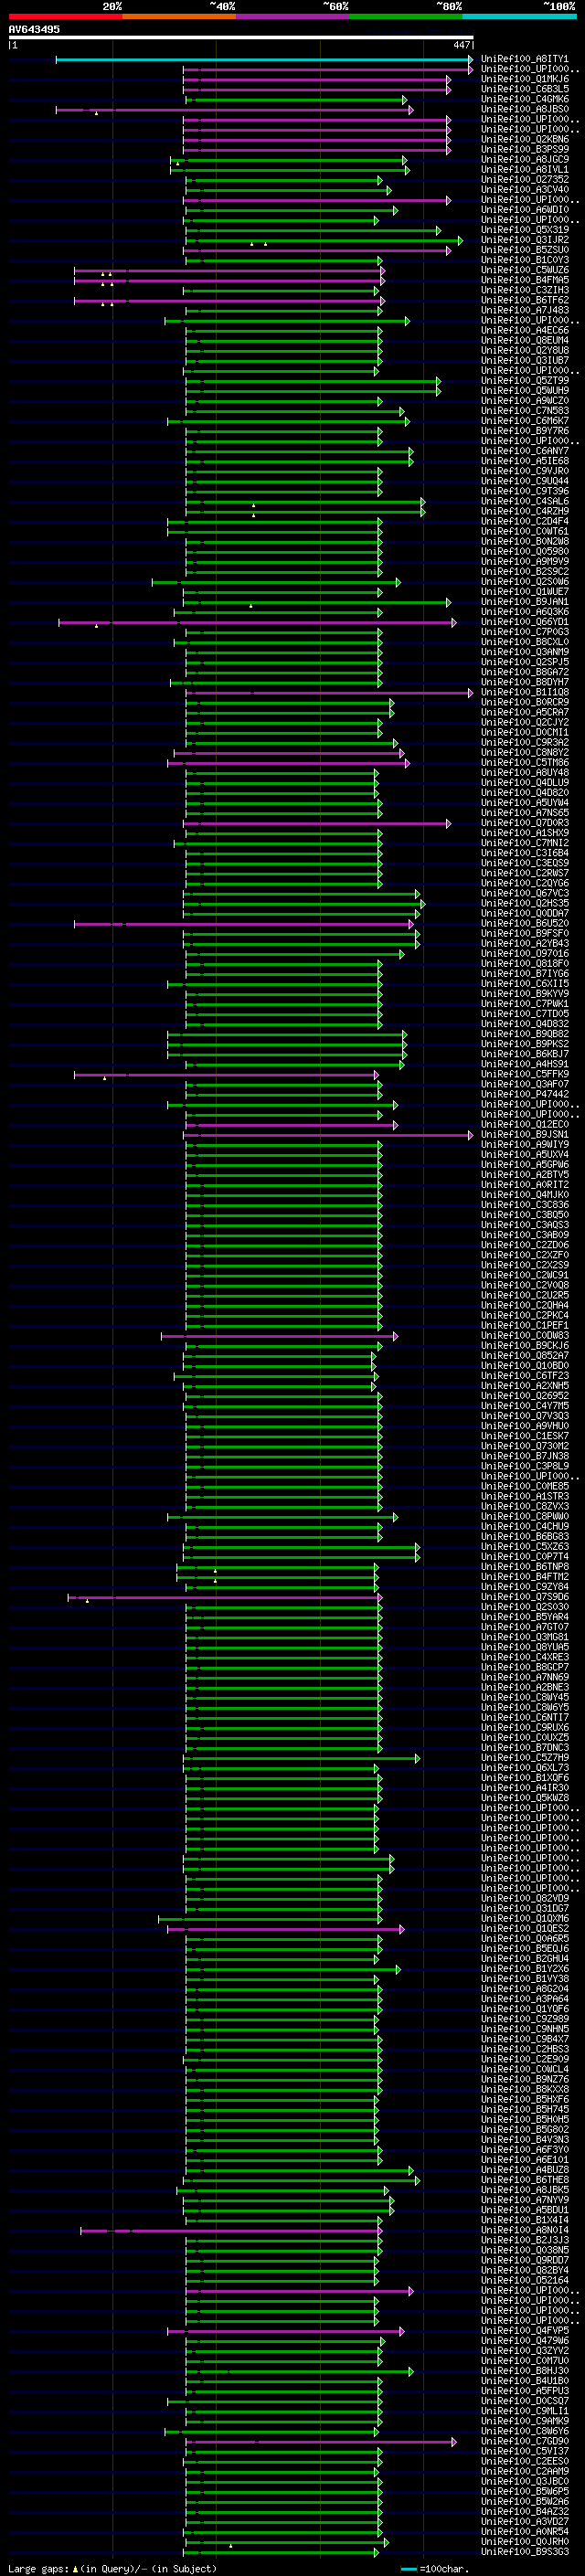
Task: Select hit UniRef100_C2EES0
Action: (x=525, y=2461)
